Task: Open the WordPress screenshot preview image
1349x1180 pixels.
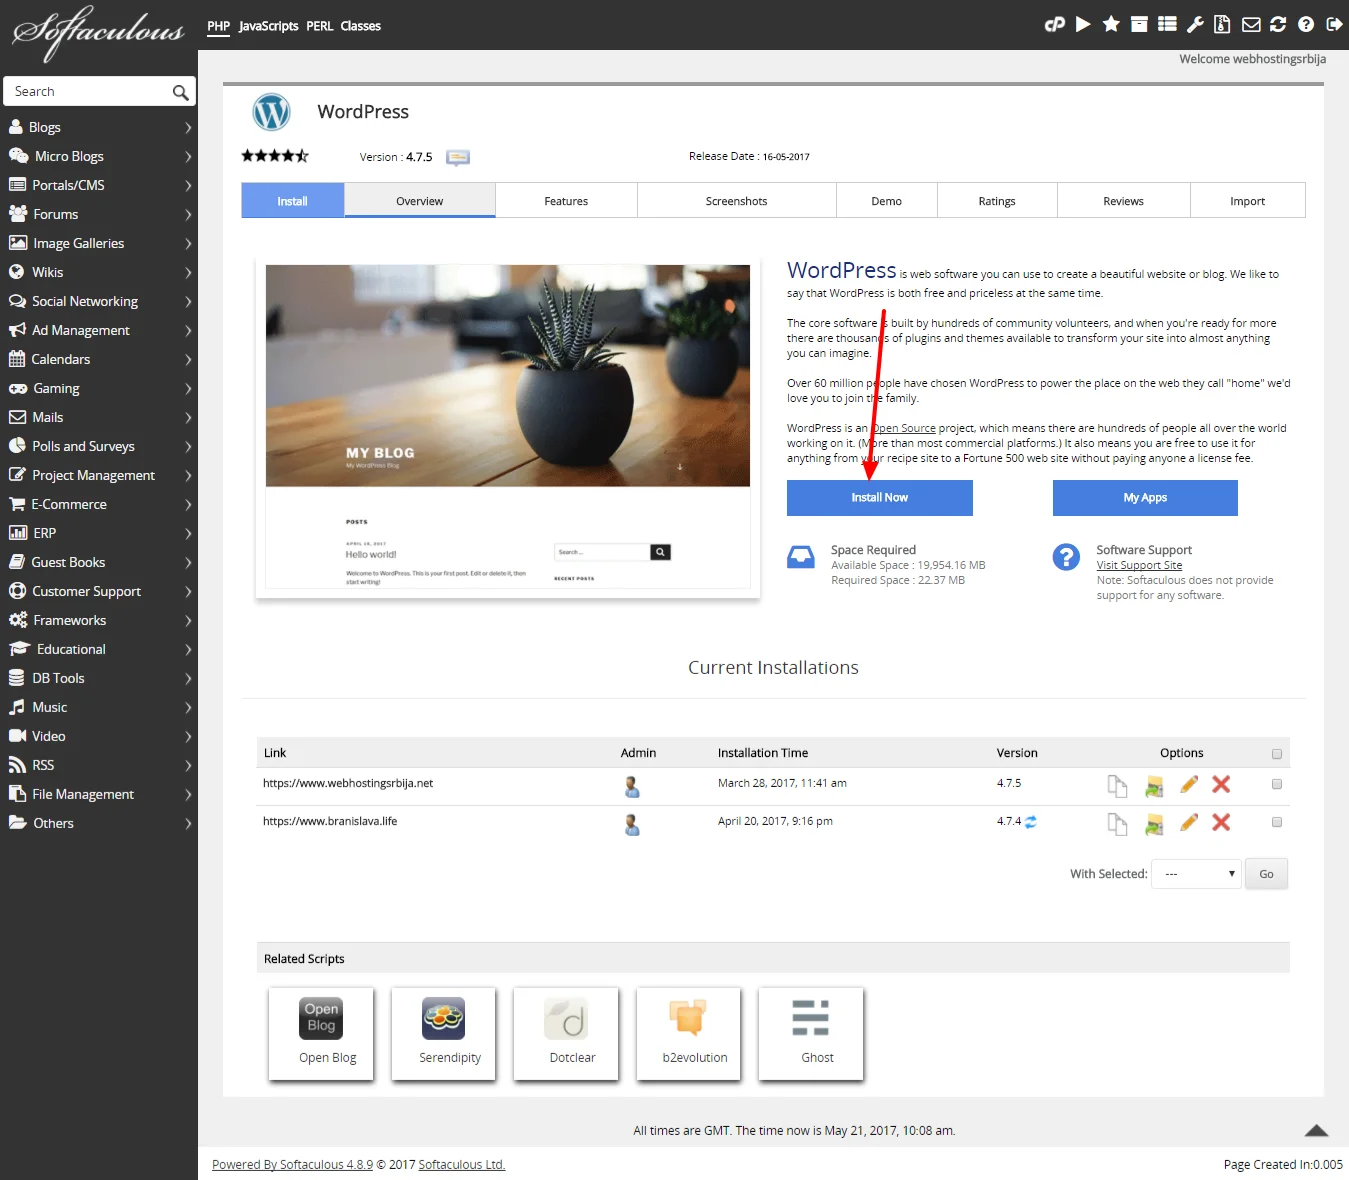Action: click(x=508, y=426)
